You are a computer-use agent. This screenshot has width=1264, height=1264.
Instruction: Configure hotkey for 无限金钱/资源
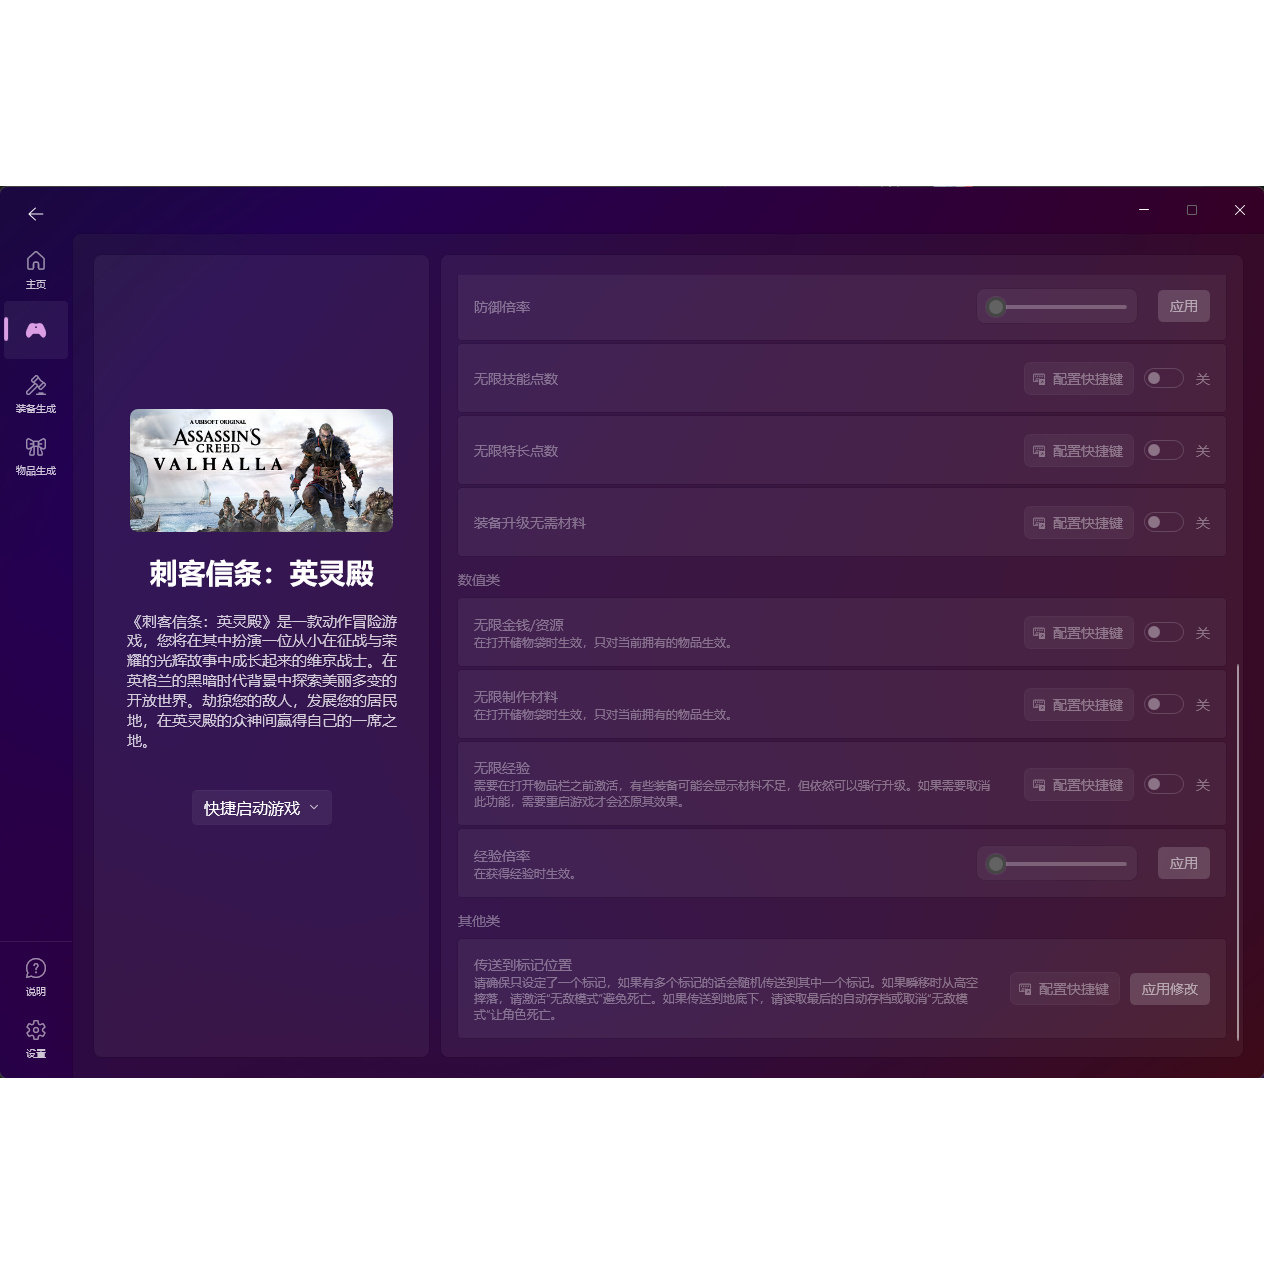point(1078,633)
